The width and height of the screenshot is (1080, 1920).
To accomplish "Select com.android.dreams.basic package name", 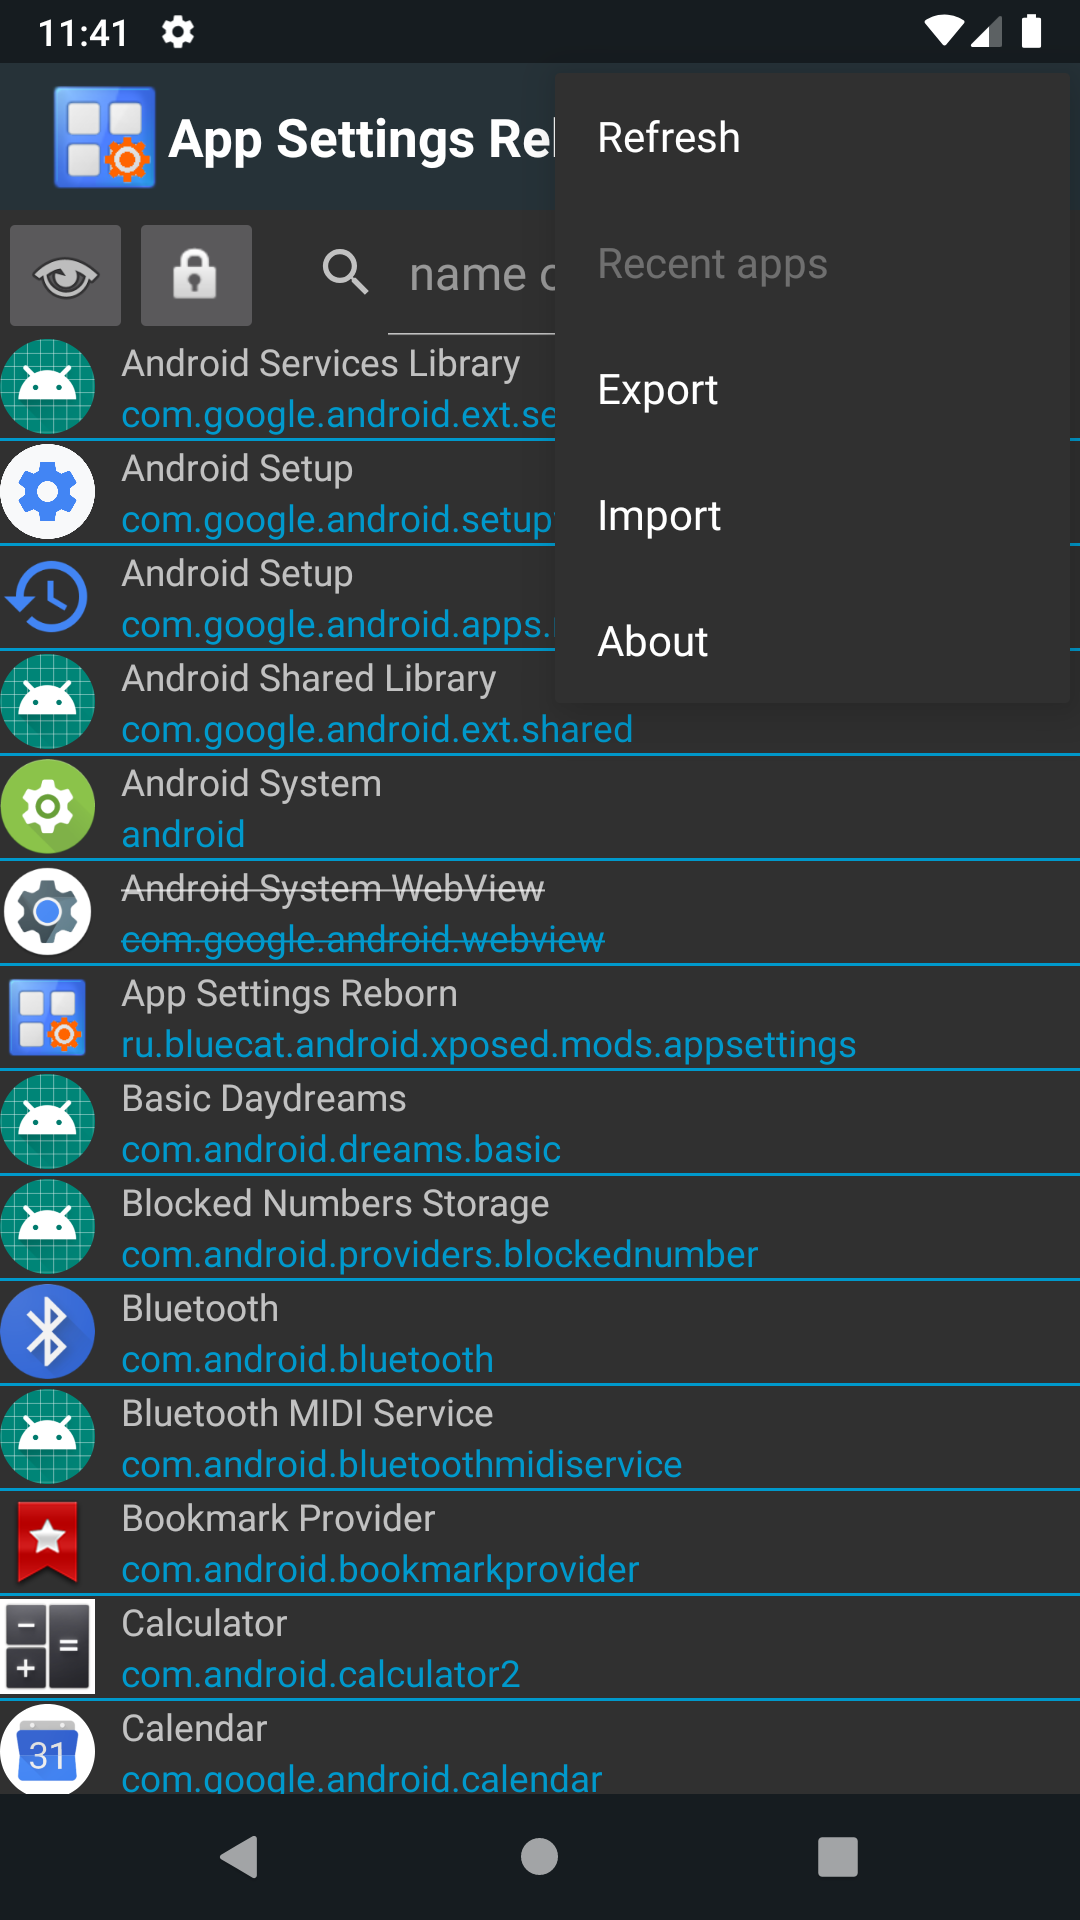I will coord(341,1150).
